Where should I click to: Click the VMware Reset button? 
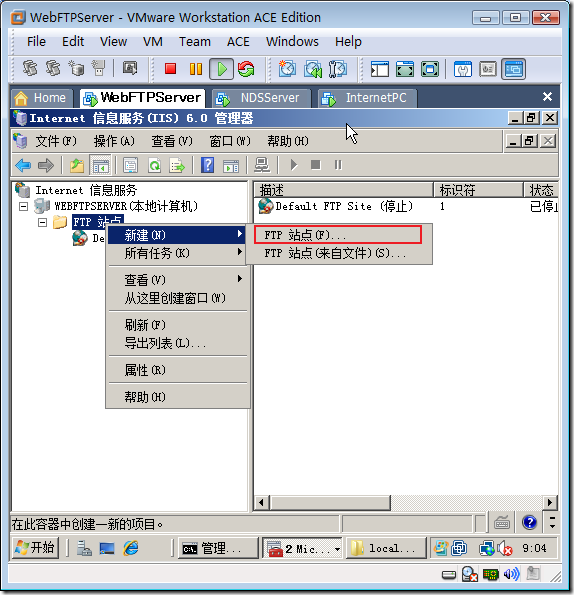tap(246, 69)
